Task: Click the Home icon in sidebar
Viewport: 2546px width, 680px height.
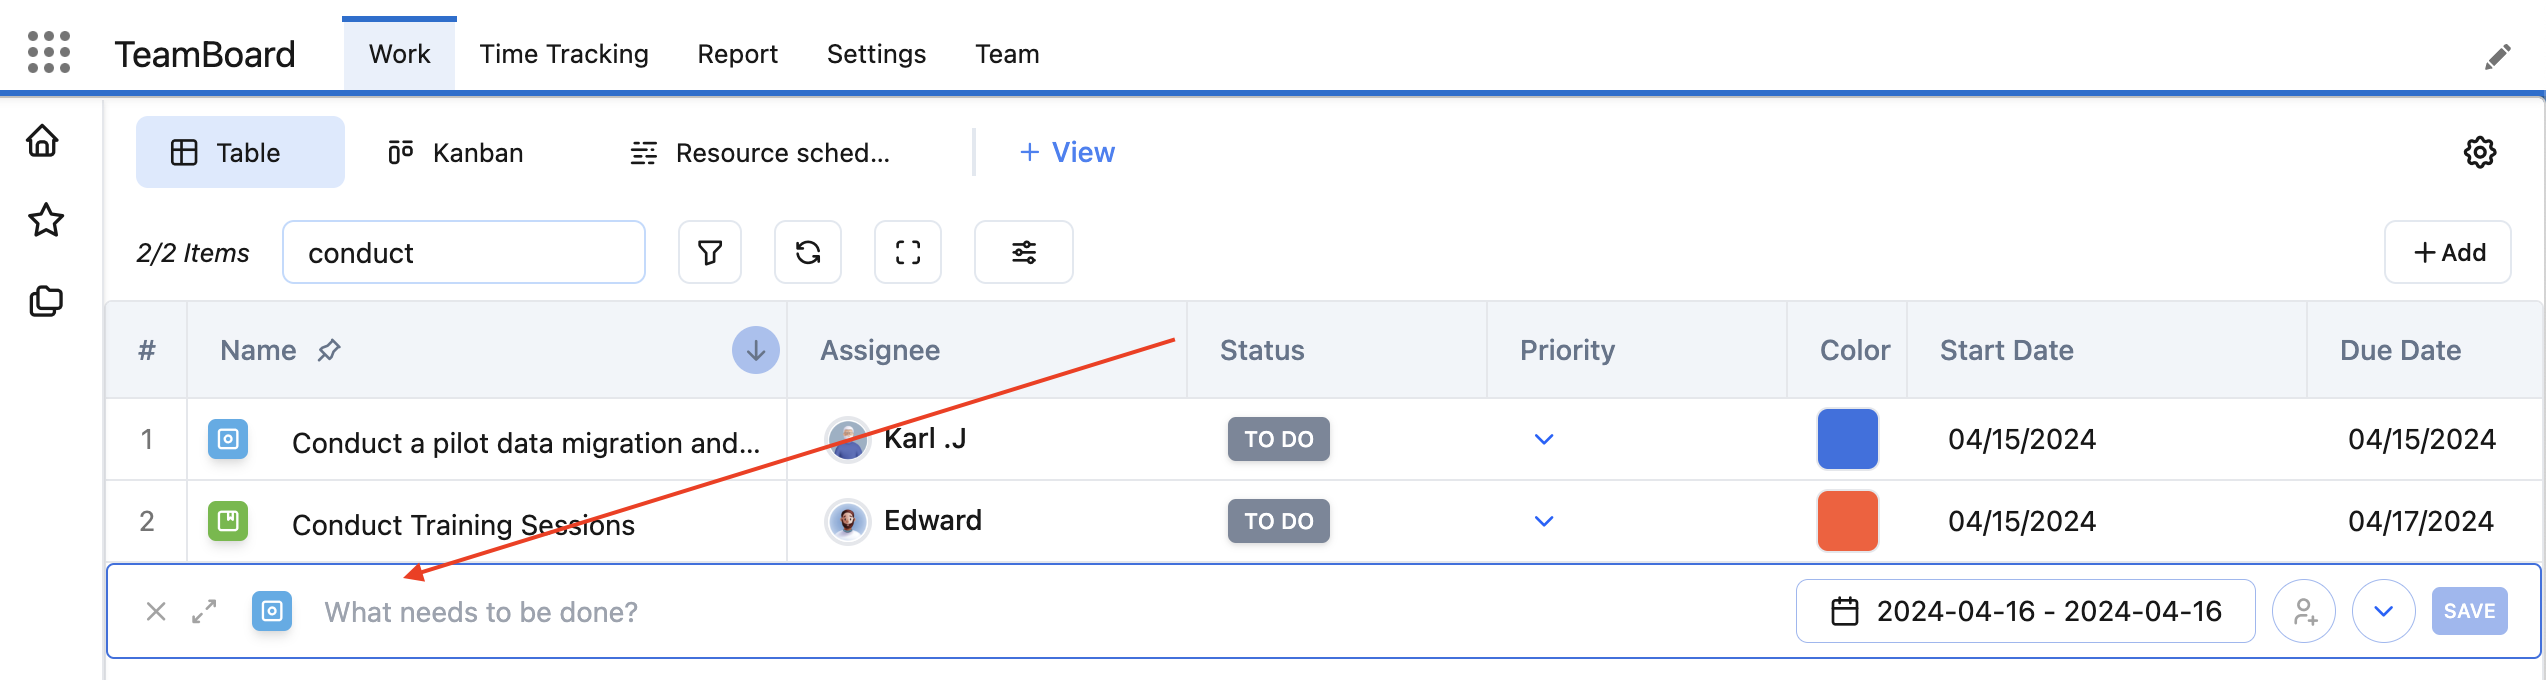Action: [x=43, y=141]
